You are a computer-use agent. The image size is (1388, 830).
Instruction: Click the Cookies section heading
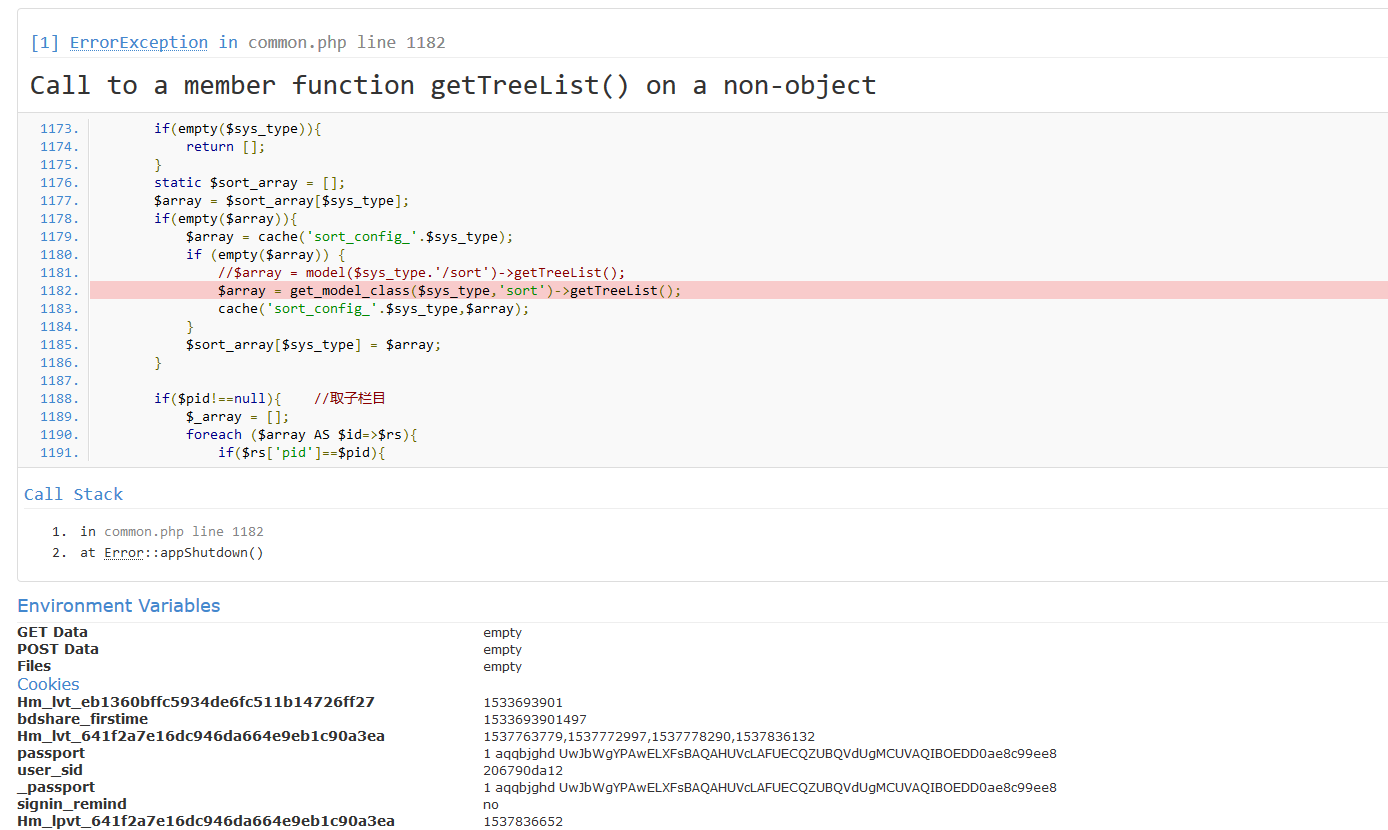click(48, 684)
